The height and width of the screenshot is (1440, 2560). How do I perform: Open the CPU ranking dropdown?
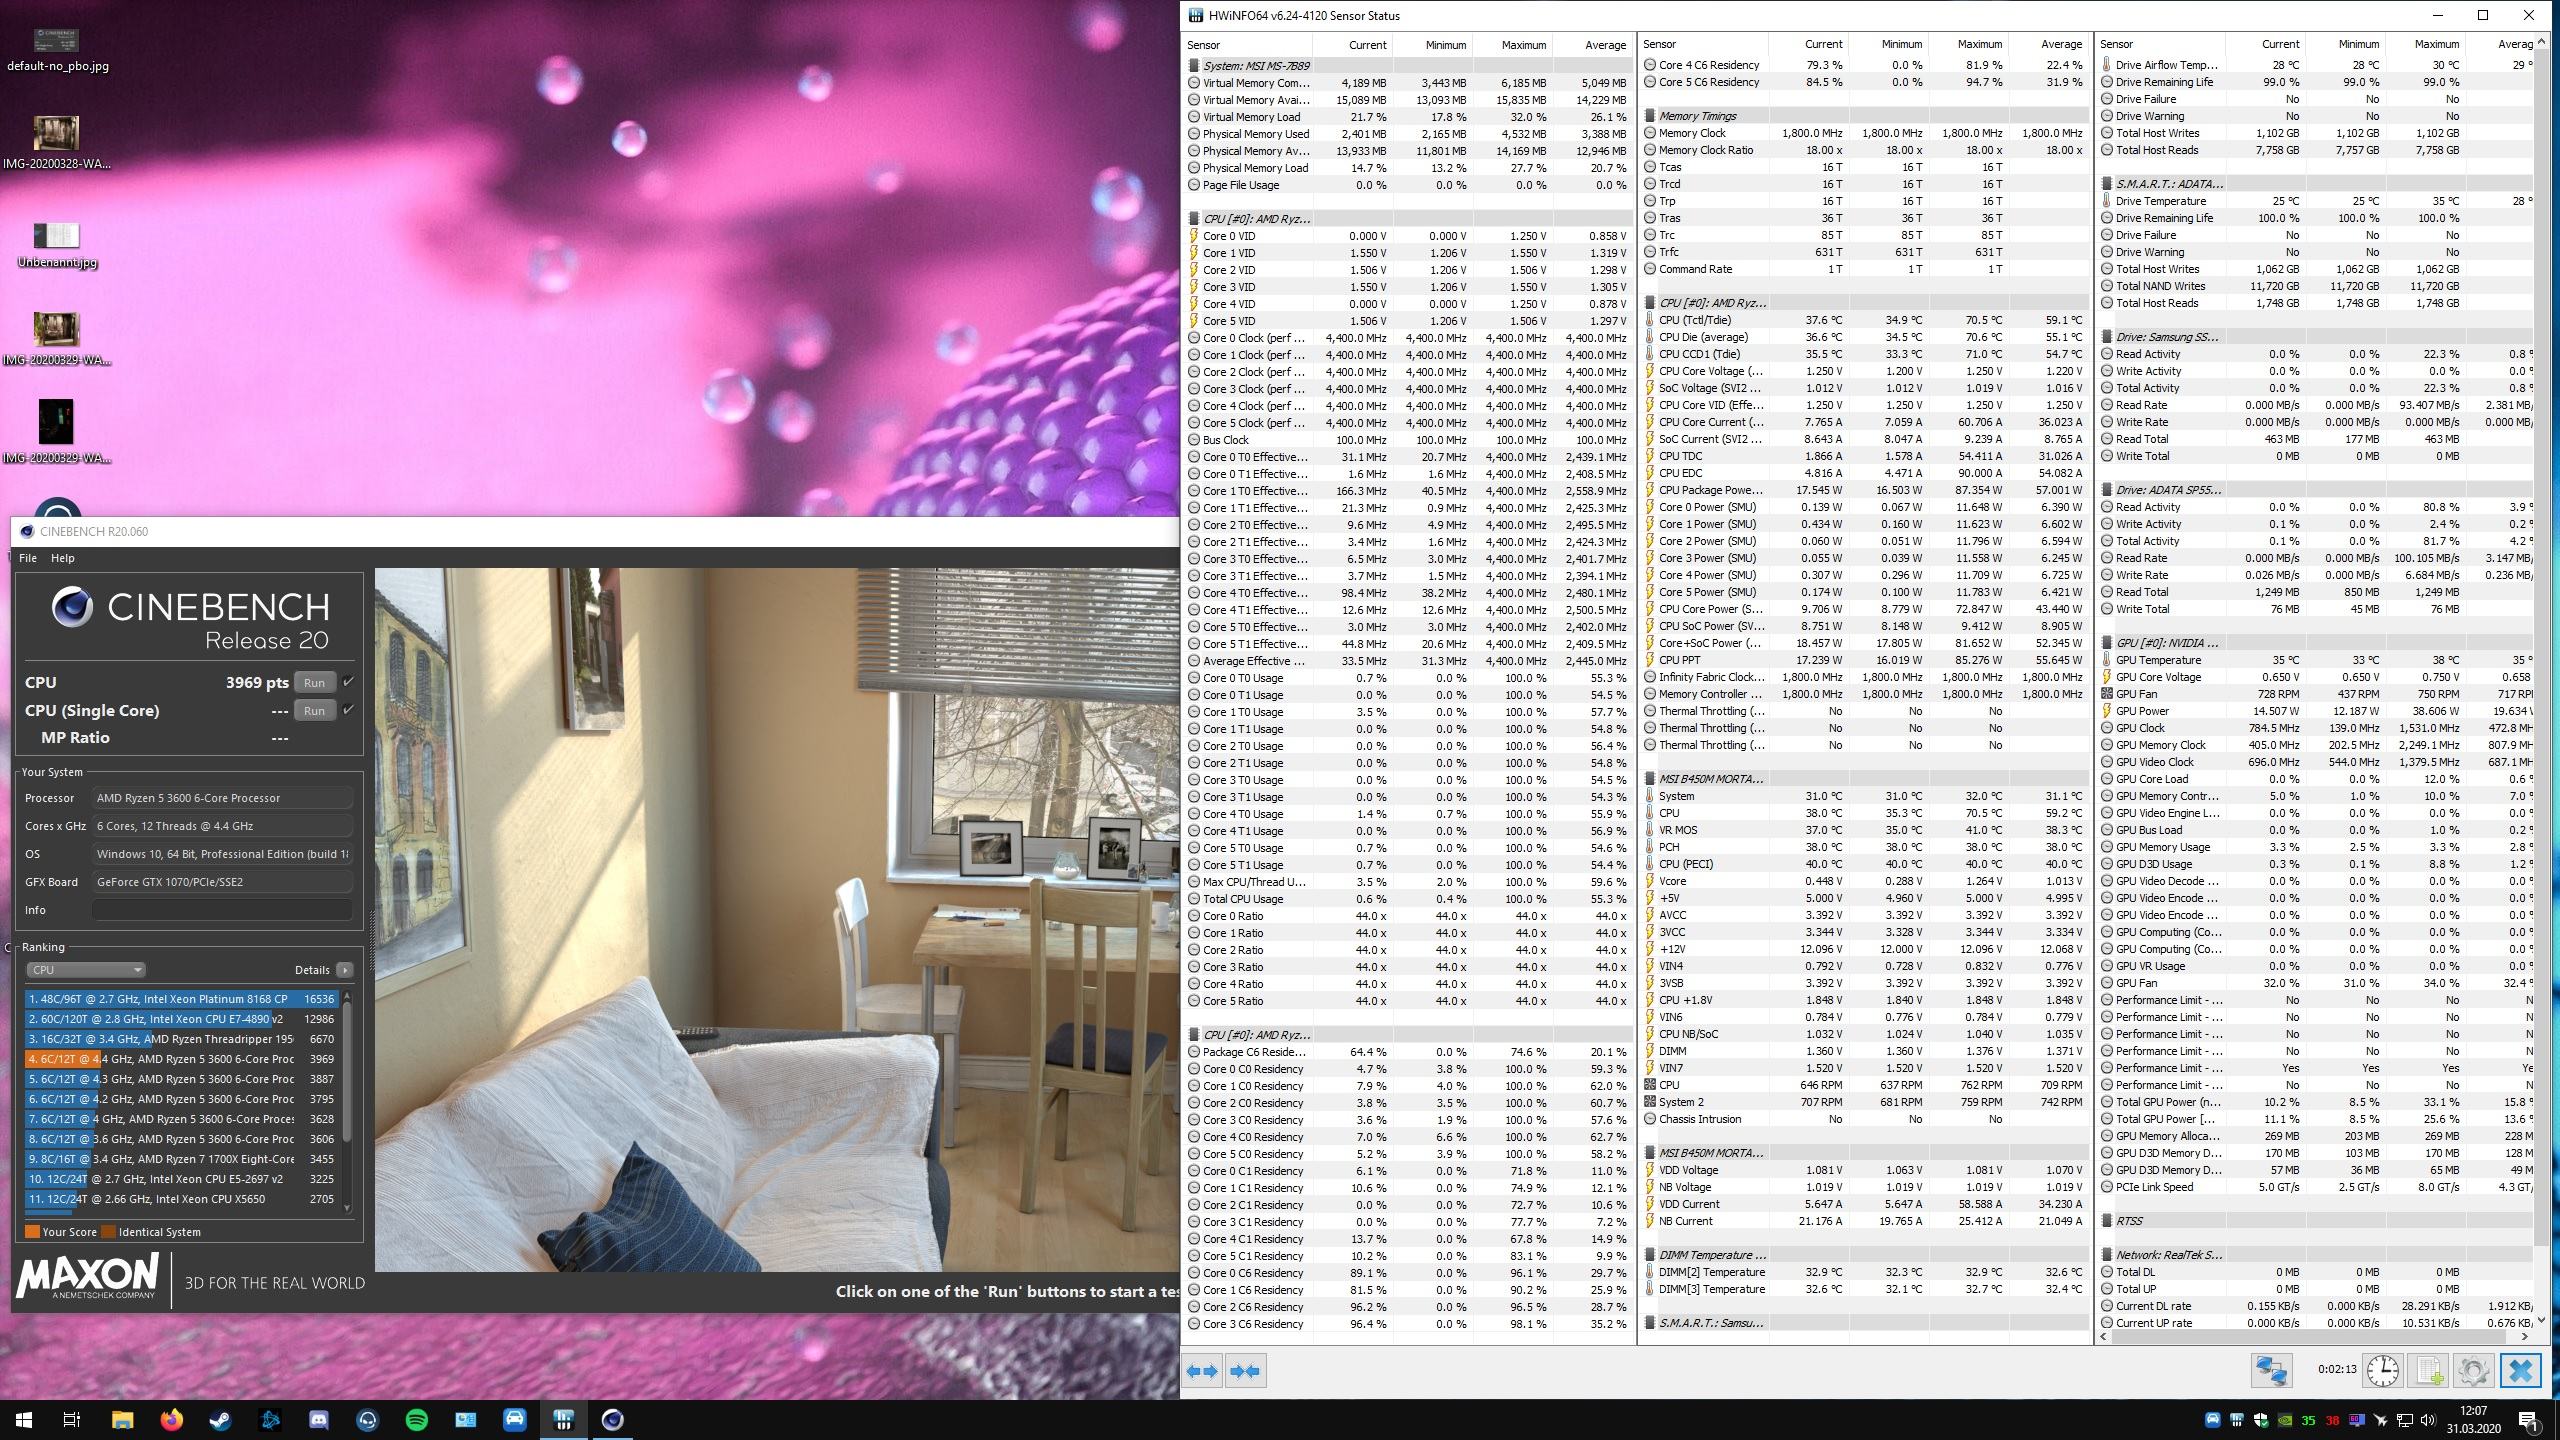tap(86, 970)
